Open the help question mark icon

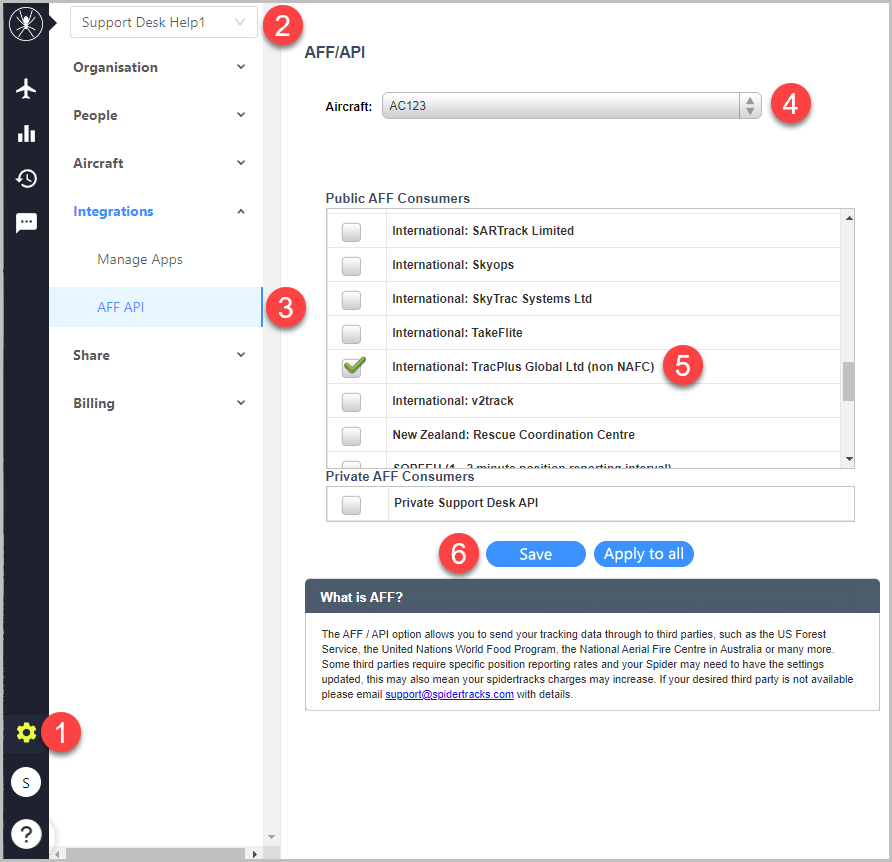26,834
